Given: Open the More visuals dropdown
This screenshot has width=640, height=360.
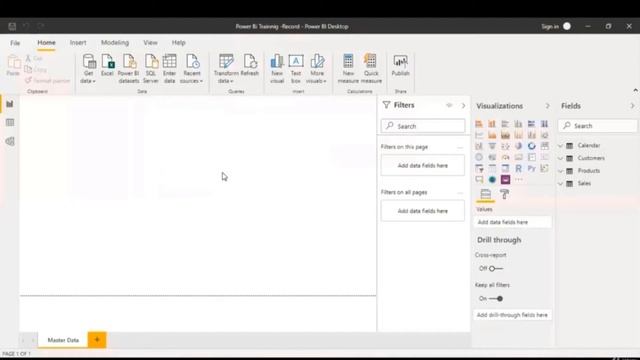Looking at the screenshot, I should pos(316,69).
